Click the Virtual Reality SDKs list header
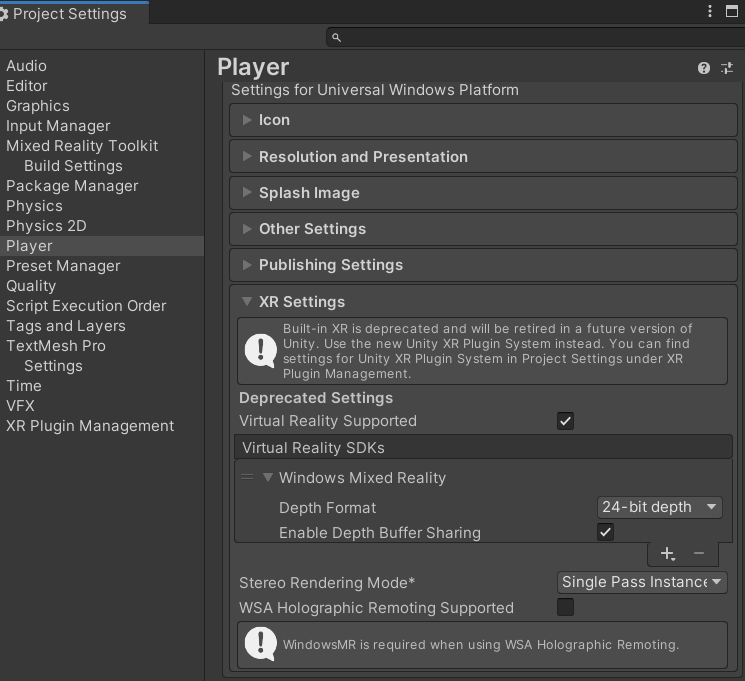Viewport: 745px width, 681px height. [x=483, y=447]
